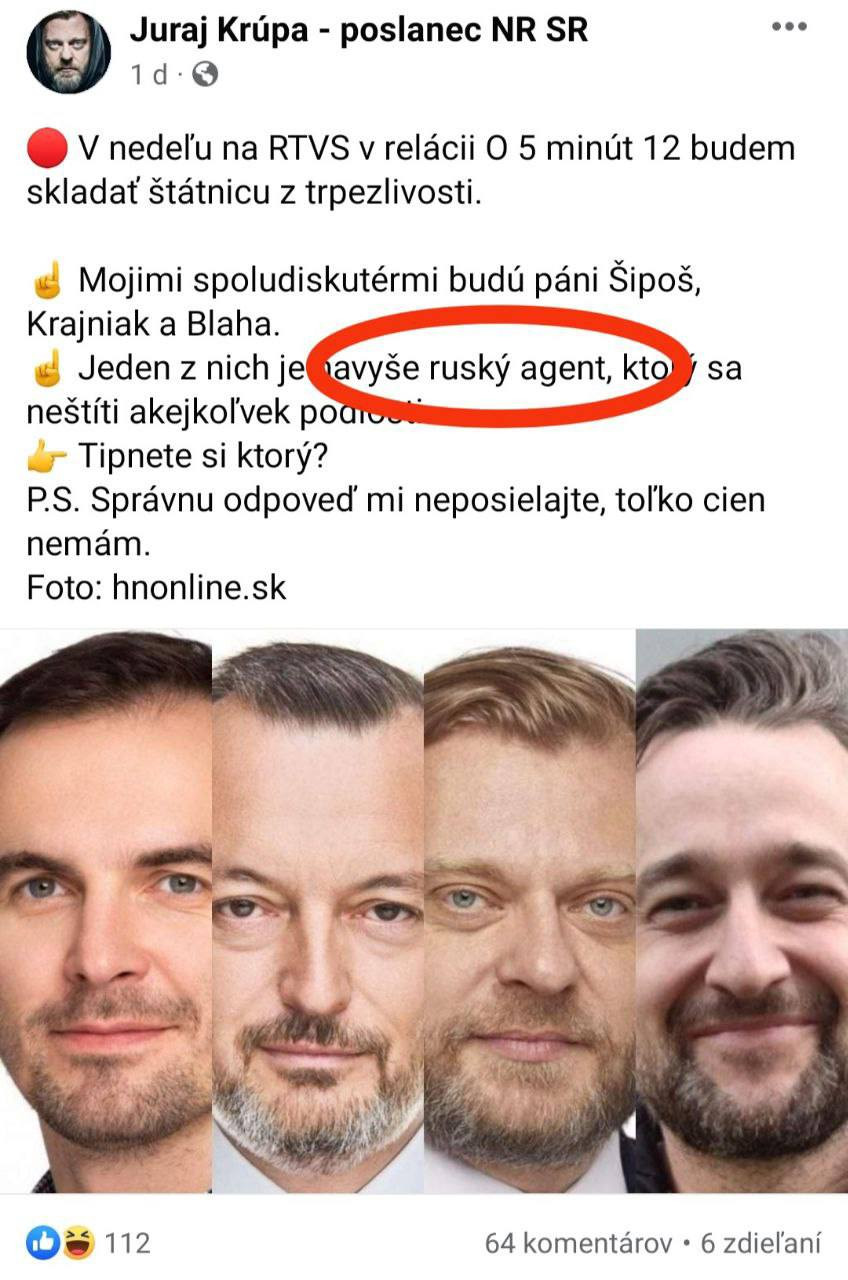
Task: Open the second face photo with the gray beard
Action: (x=318, y=912)
